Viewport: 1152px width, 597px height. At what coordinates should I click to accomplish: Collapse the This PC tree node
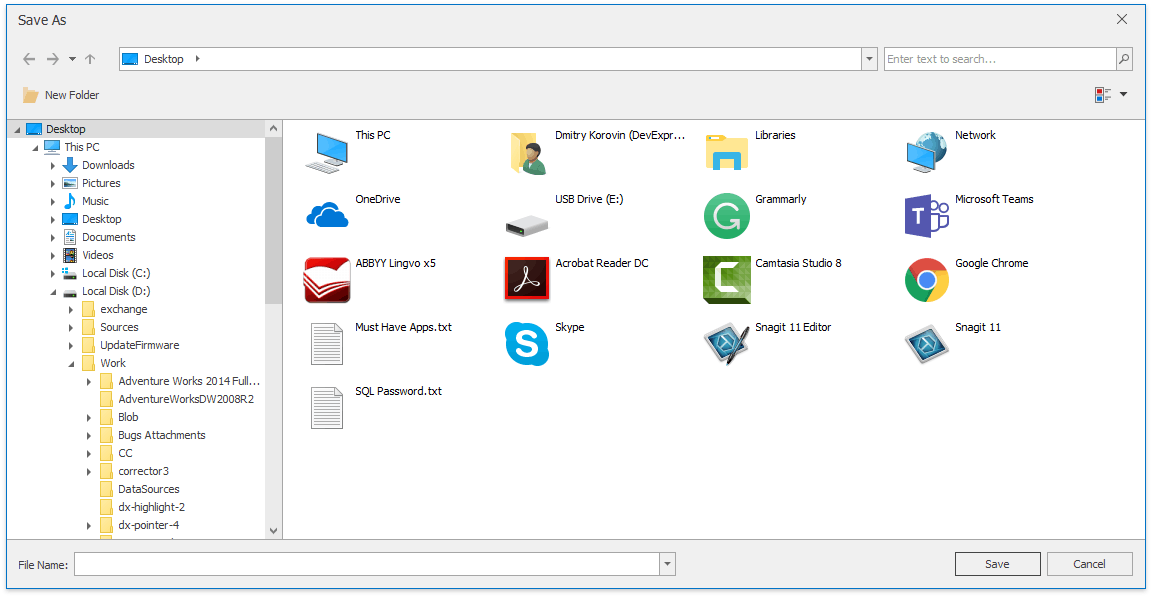tap(35, 148)
